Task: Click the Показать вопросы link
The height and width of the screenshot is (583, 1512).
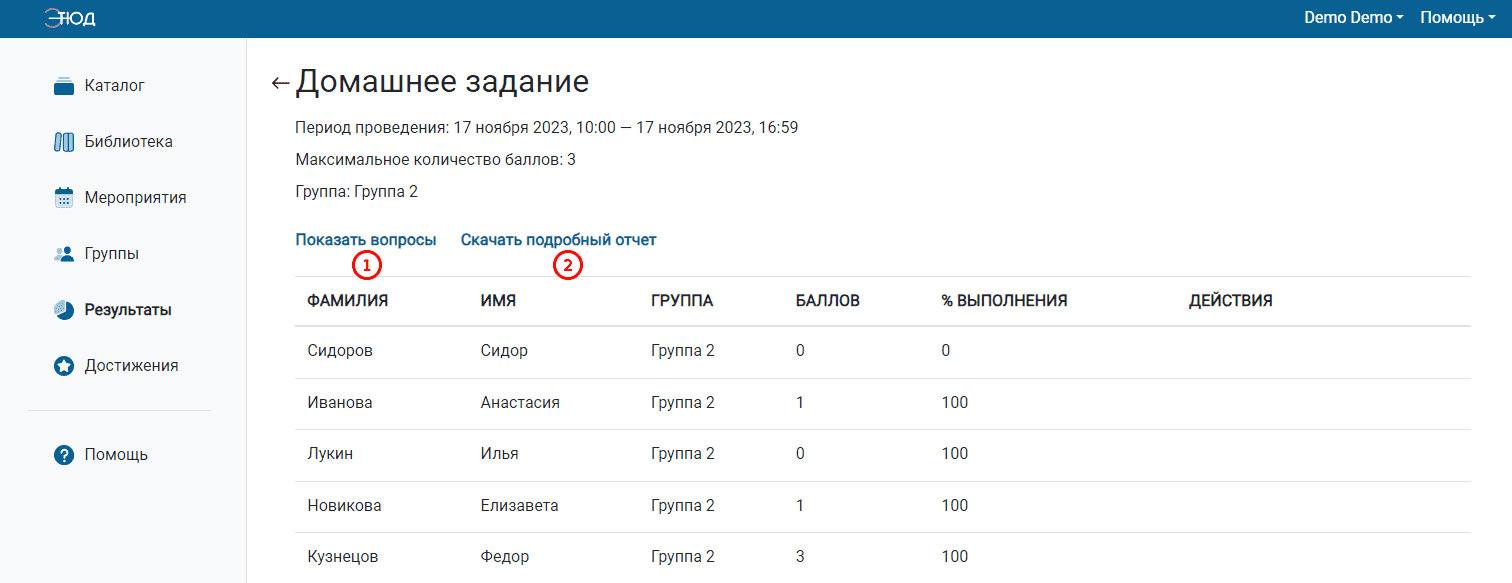Action: pyautogui.click(x=366, y=240)
